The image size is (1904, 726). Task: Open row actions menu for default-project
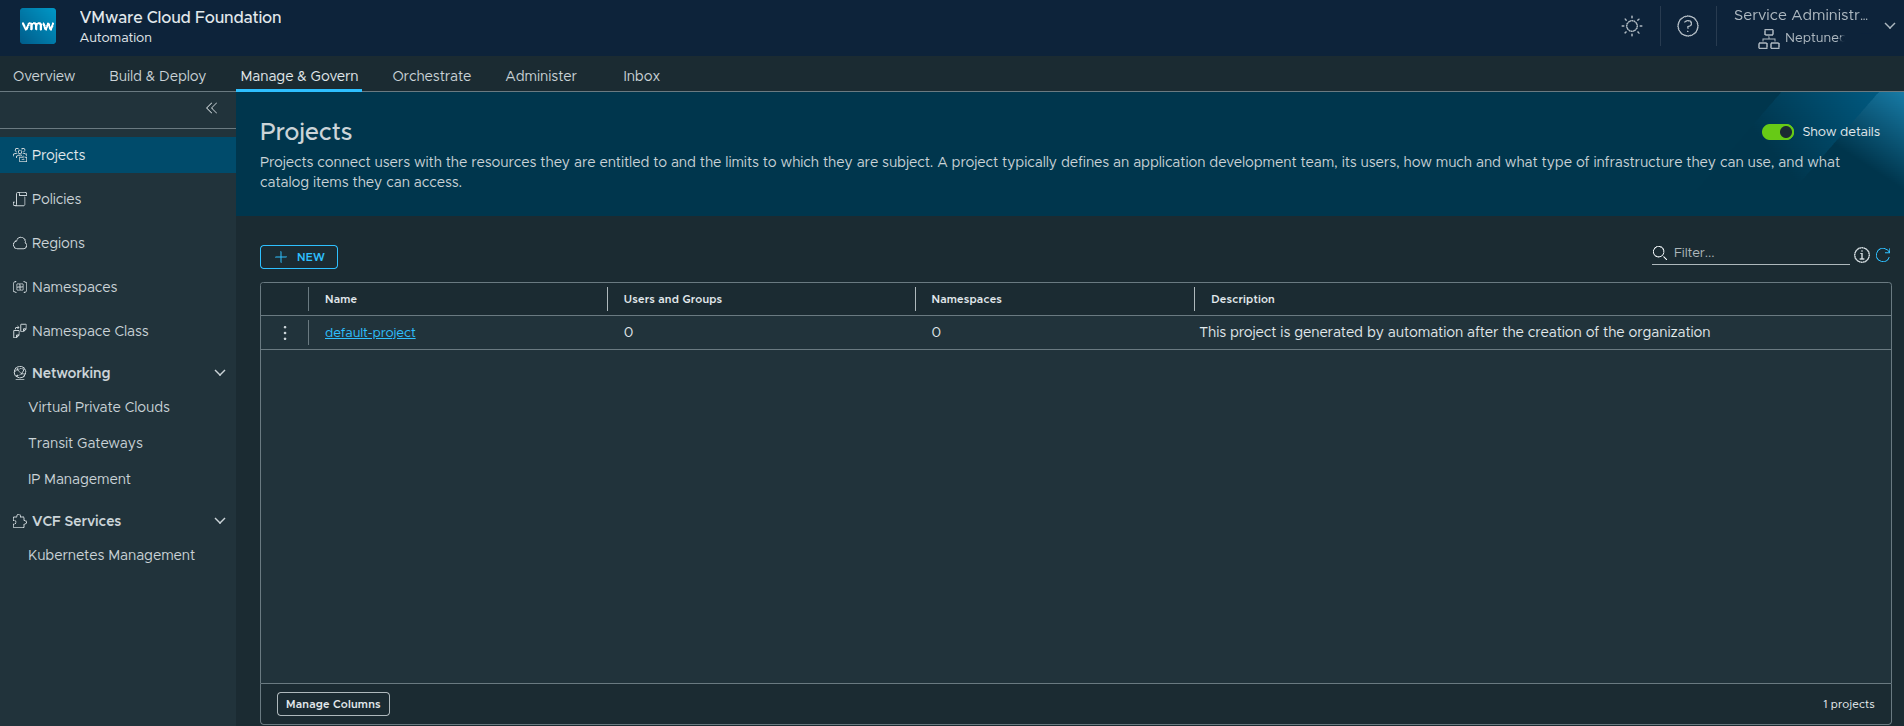click(285, 333)
